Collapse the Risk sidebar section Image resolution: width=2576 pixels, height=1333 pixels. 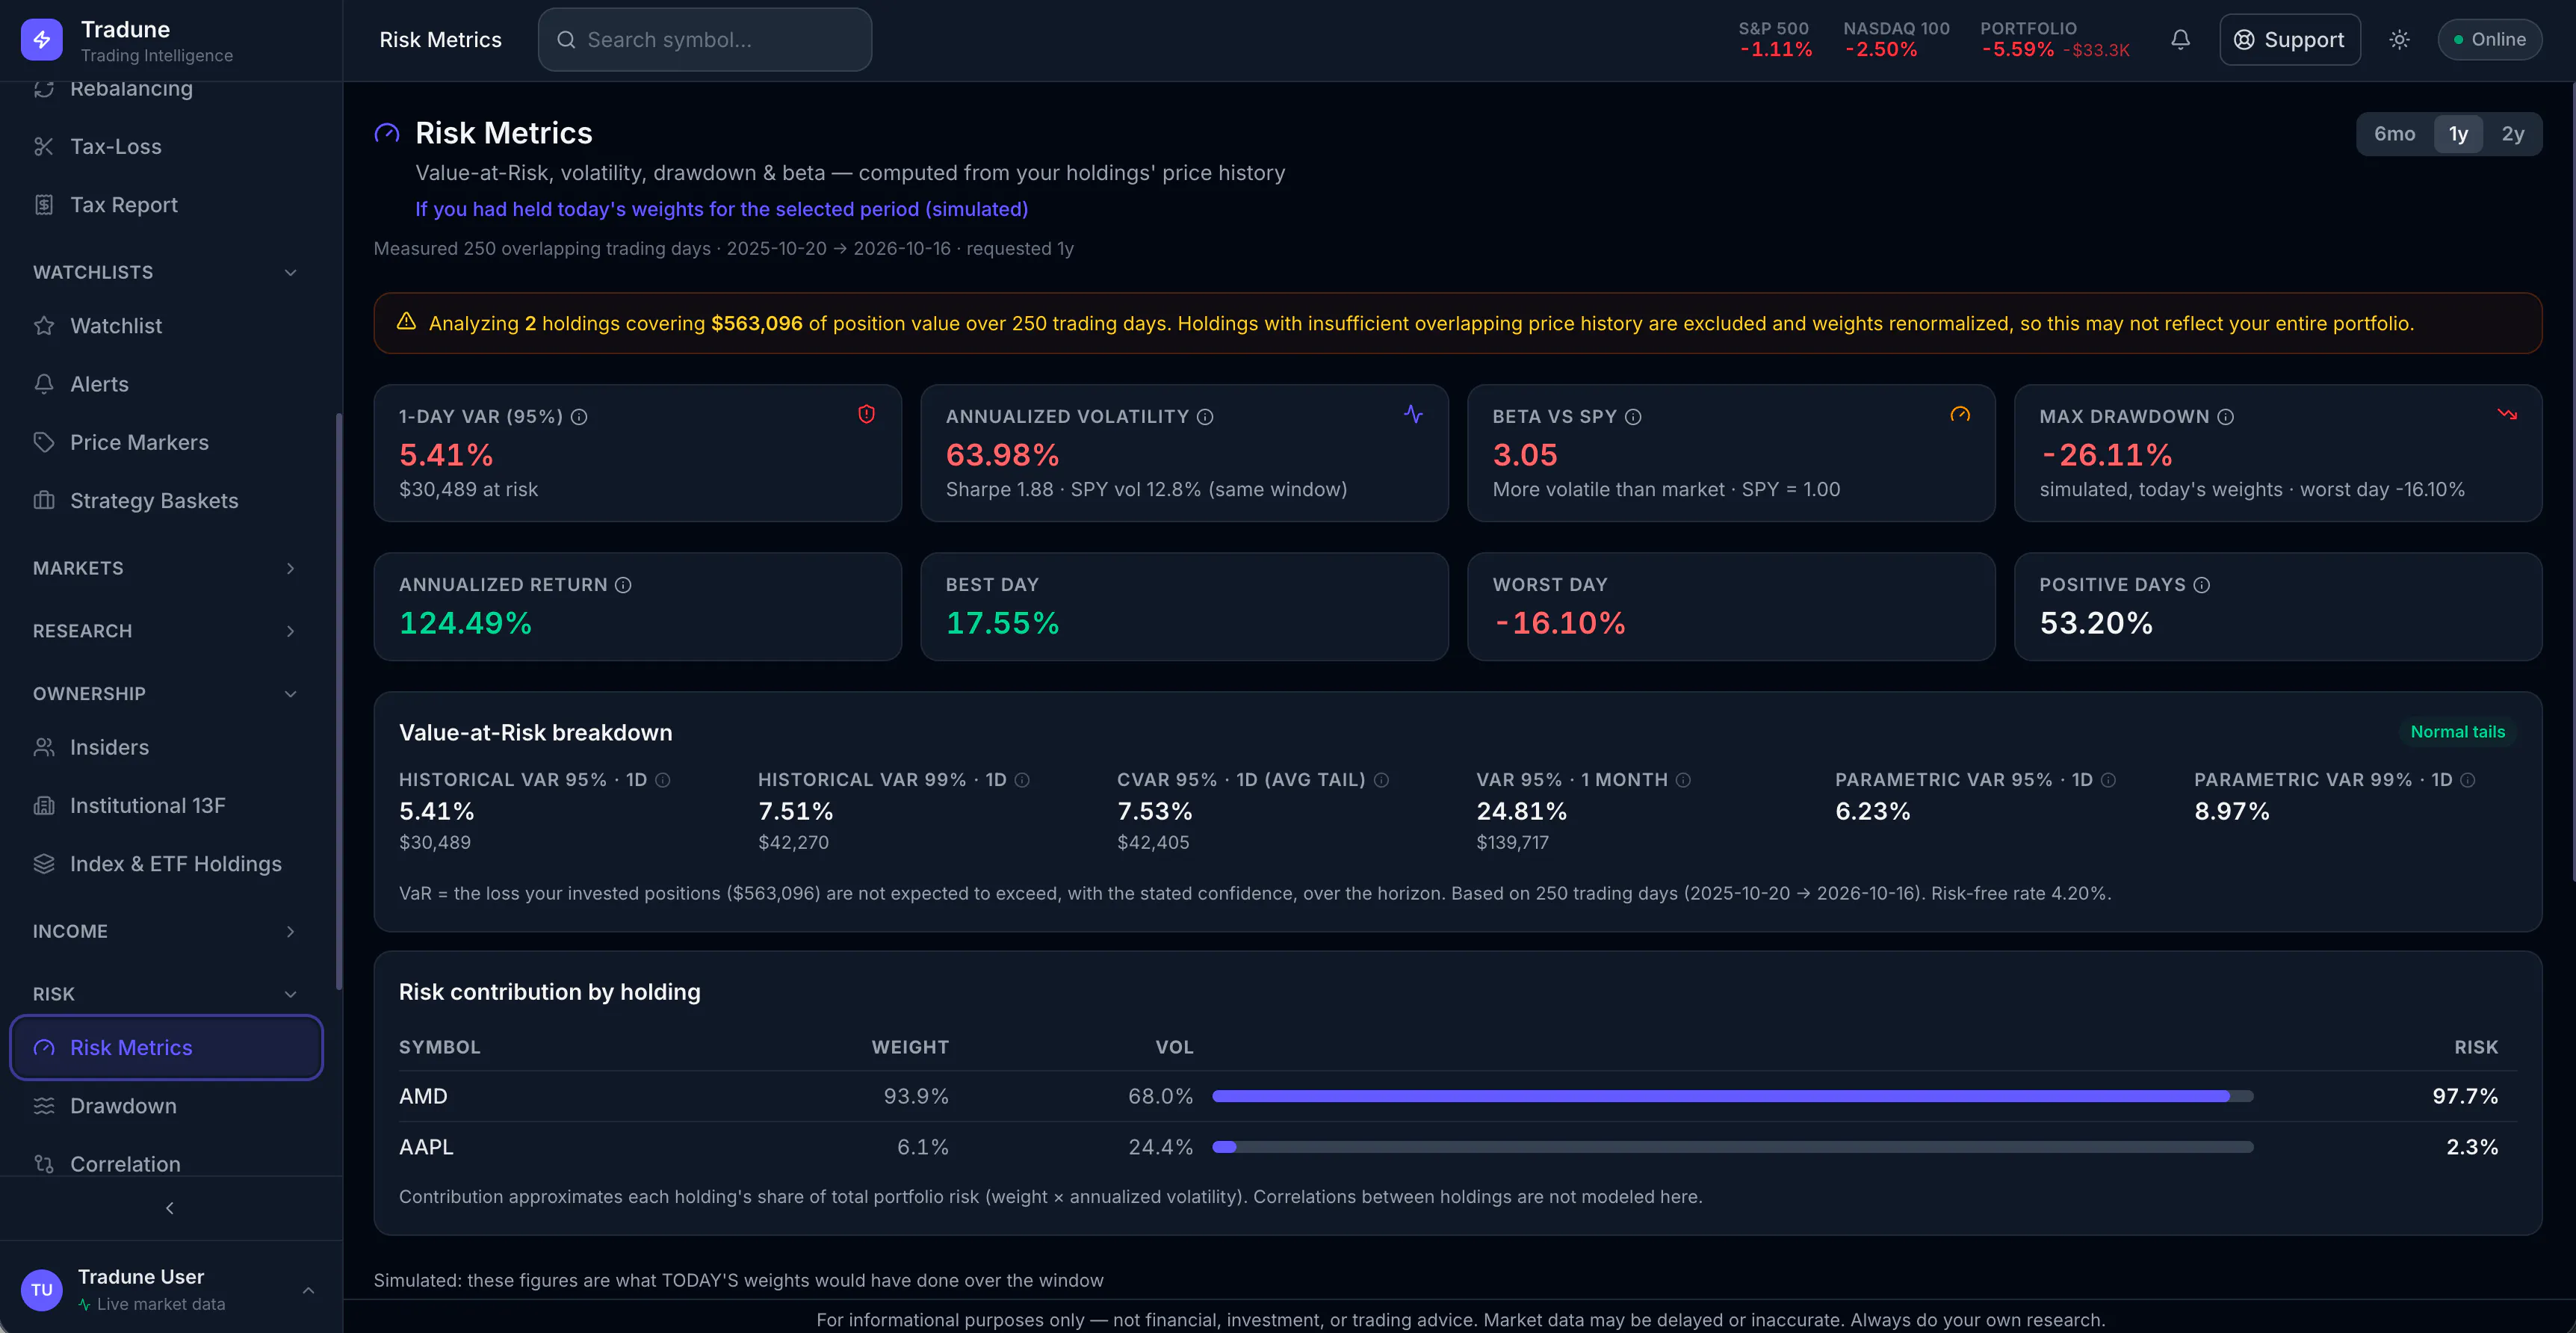point(166,994)
